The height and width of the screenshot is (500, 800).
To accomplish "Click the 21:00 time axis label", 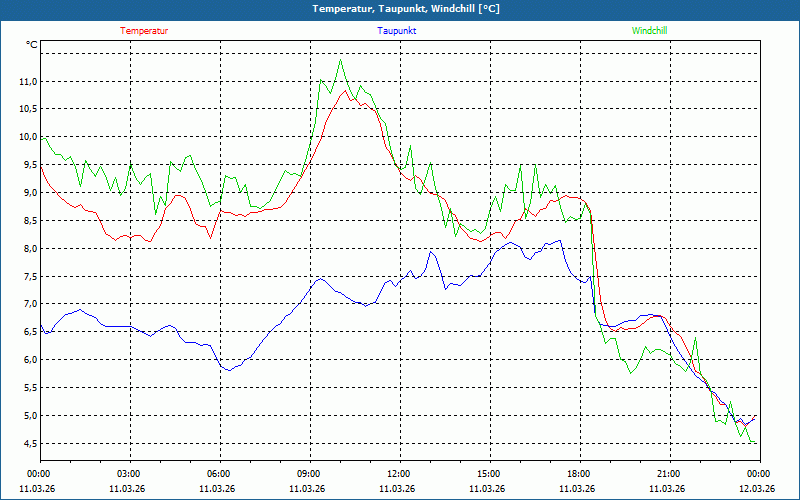I will point(668,474).
